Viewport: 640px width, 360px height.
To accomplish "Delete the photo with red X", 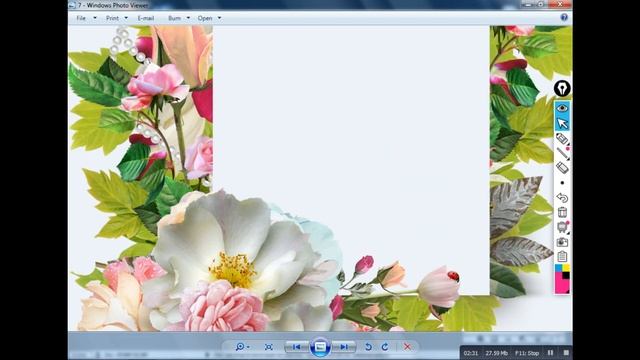I will click(x=407, y=347).
